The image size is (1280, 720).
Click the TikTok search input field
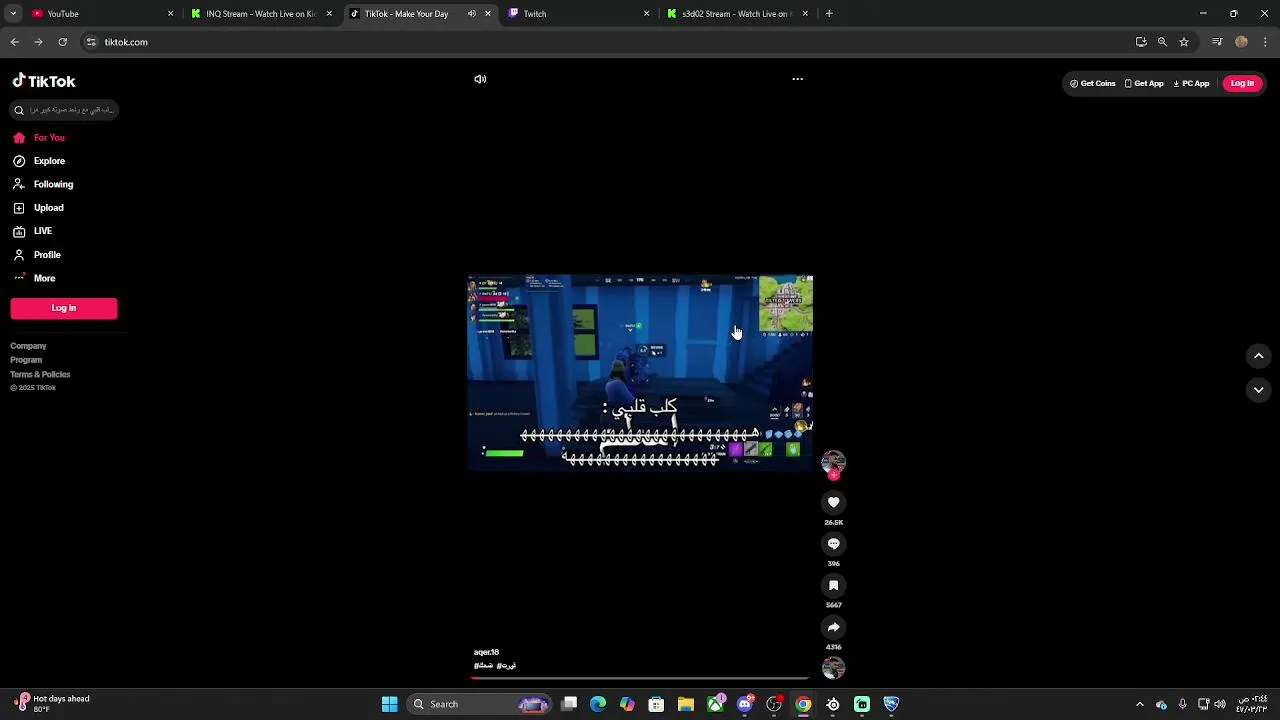[x=65, y=110]
